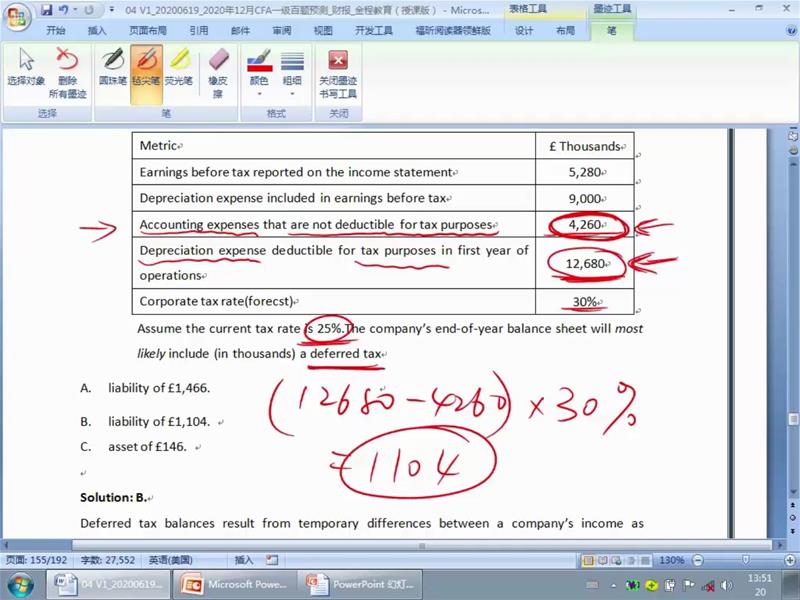This screenshot has height=600, width=800.
Task: Toggle the highlighted 毡尖笔 felt-tip pen
Action: pyautogui.click(x=146, y=73)
